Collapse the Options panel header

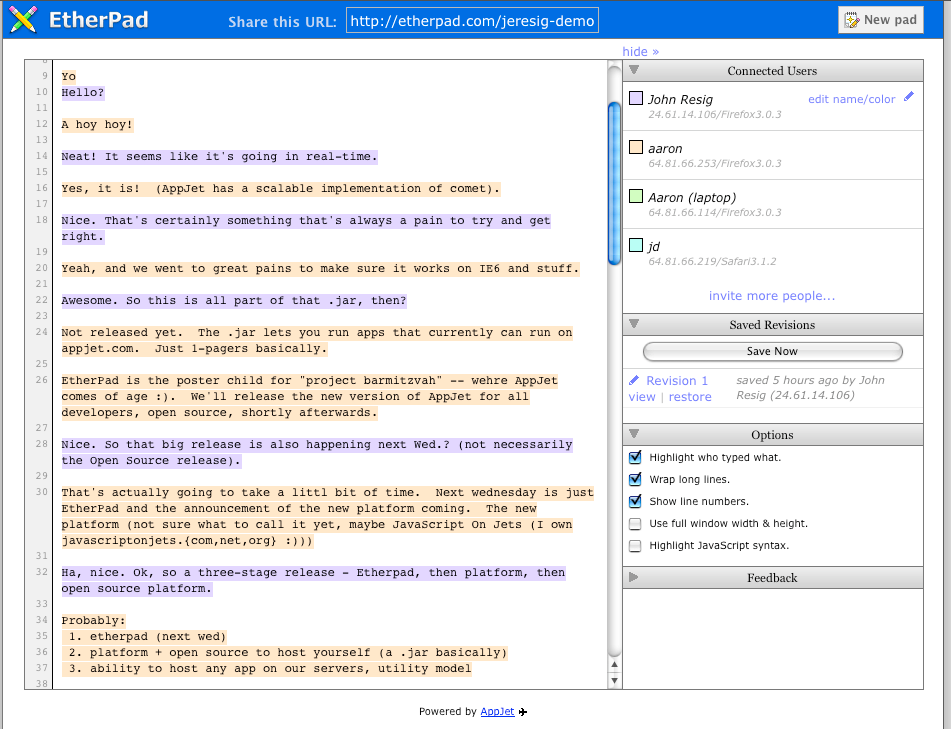click(773, 435)
